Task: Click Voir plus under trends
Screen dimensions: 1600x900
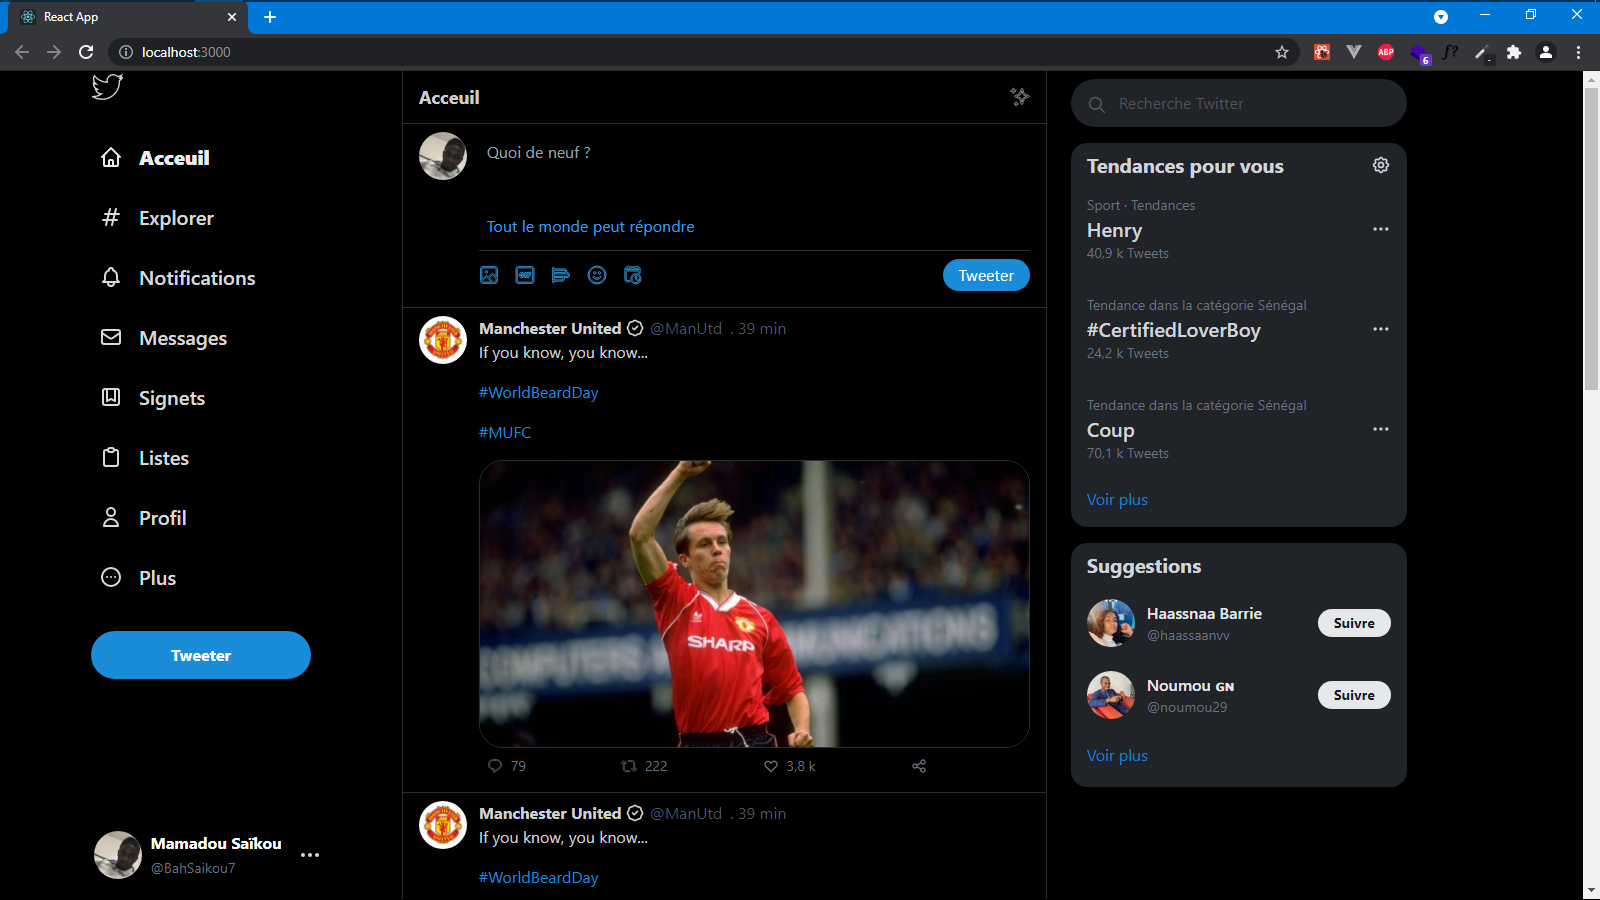Action: click(x=1117, y=500)
